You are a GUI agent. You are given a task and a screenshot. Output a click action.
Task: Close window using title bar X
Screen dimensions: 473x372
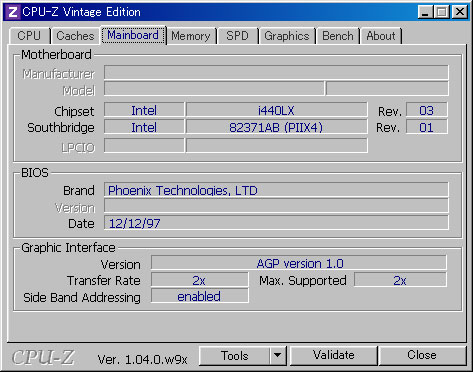[x=460, y=12]
